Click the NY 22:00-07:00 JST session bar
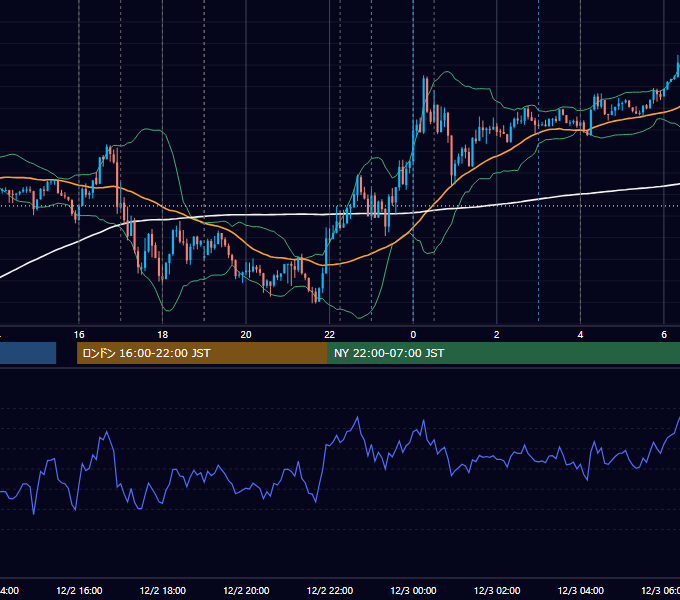The height and width of the screenshot is (600, 680). (x=503, y=353)
